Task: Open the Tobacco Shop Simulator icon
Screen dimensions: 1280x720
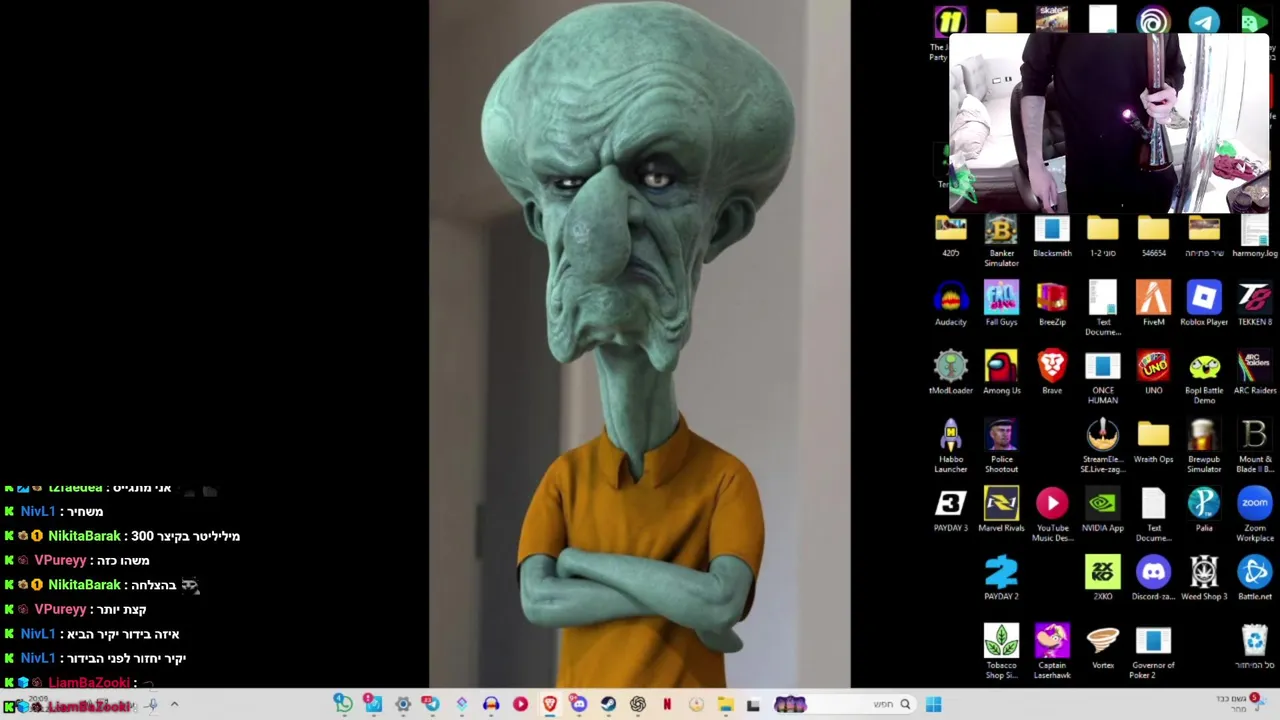Action: [1001, 651]
